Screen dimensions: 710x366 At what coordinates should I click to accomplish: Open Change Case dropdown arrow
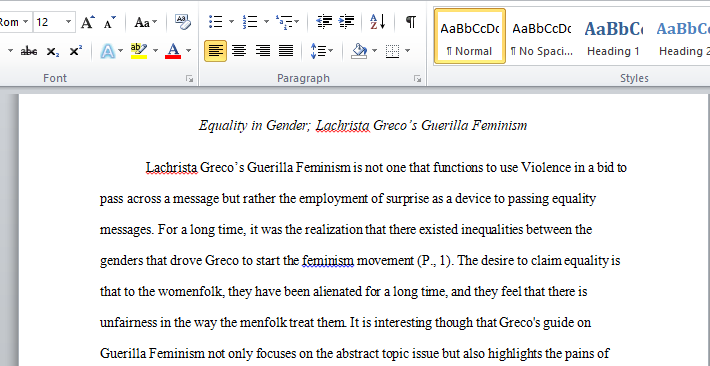(x=155, y=22)
